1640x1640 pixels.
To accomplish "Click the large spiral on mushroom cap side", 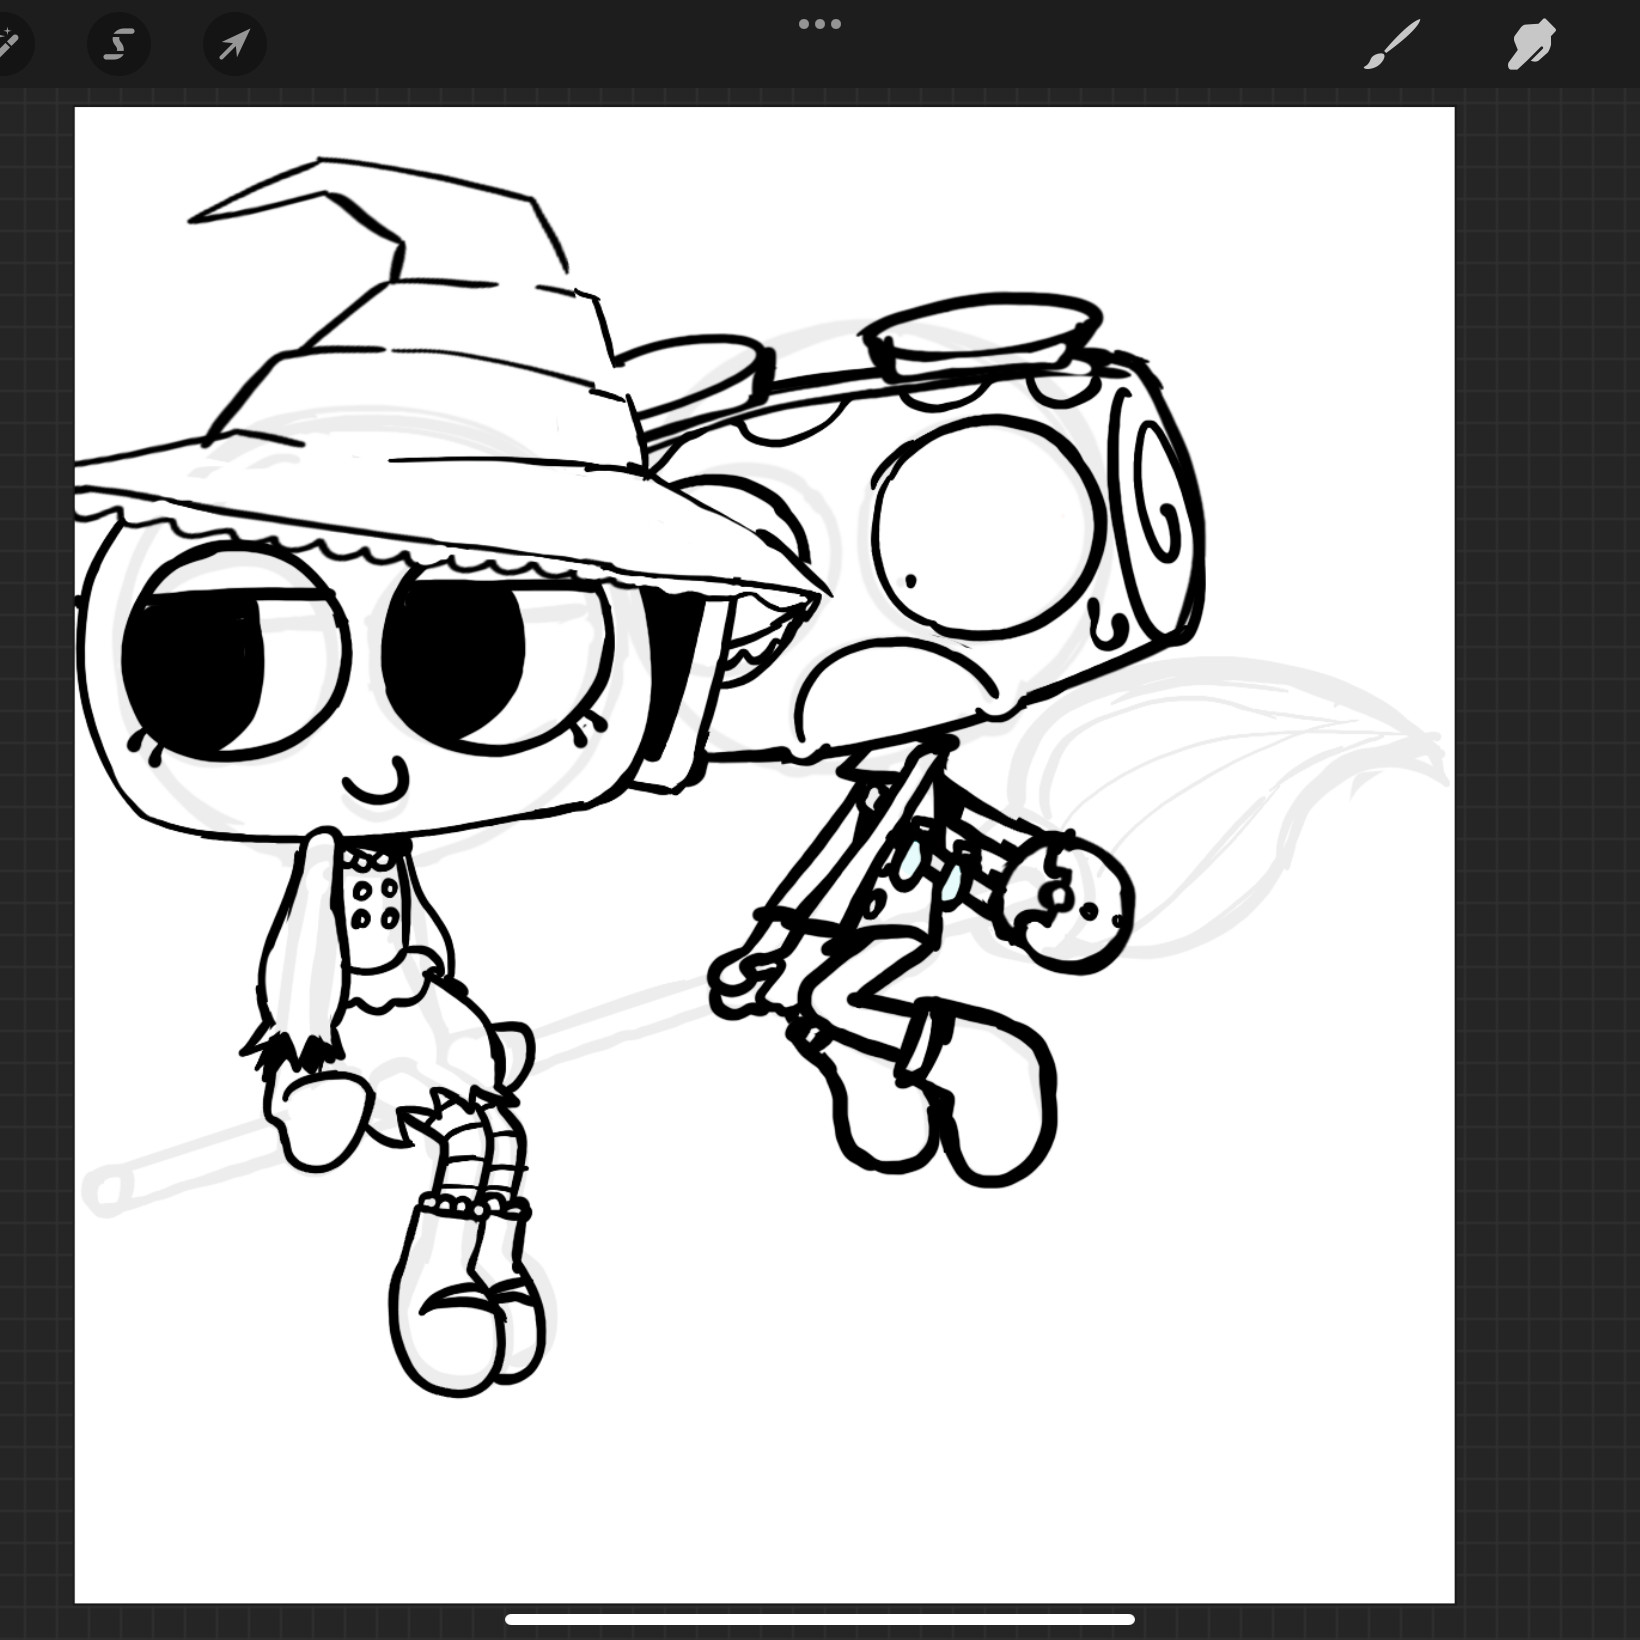I will (1162, 500).
